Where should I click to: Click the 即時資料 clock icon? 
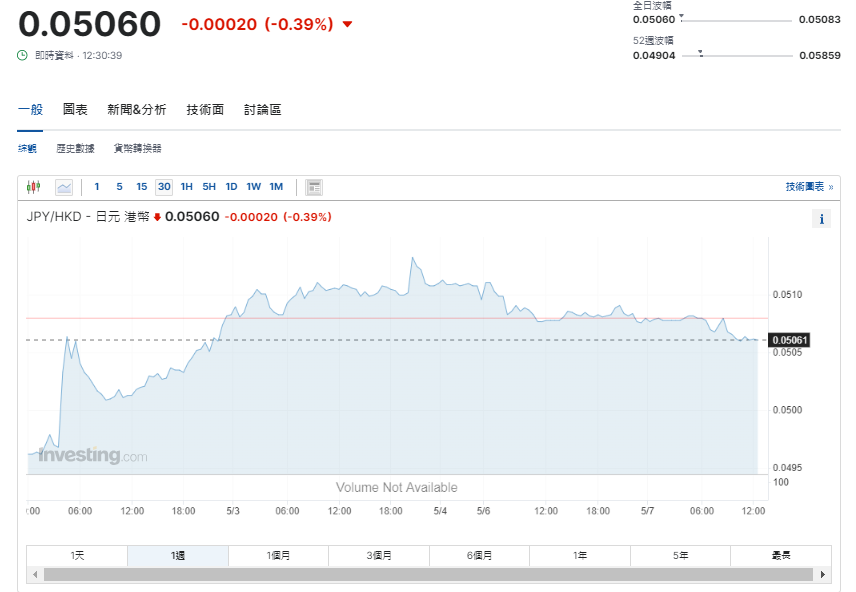pos(24,56)
